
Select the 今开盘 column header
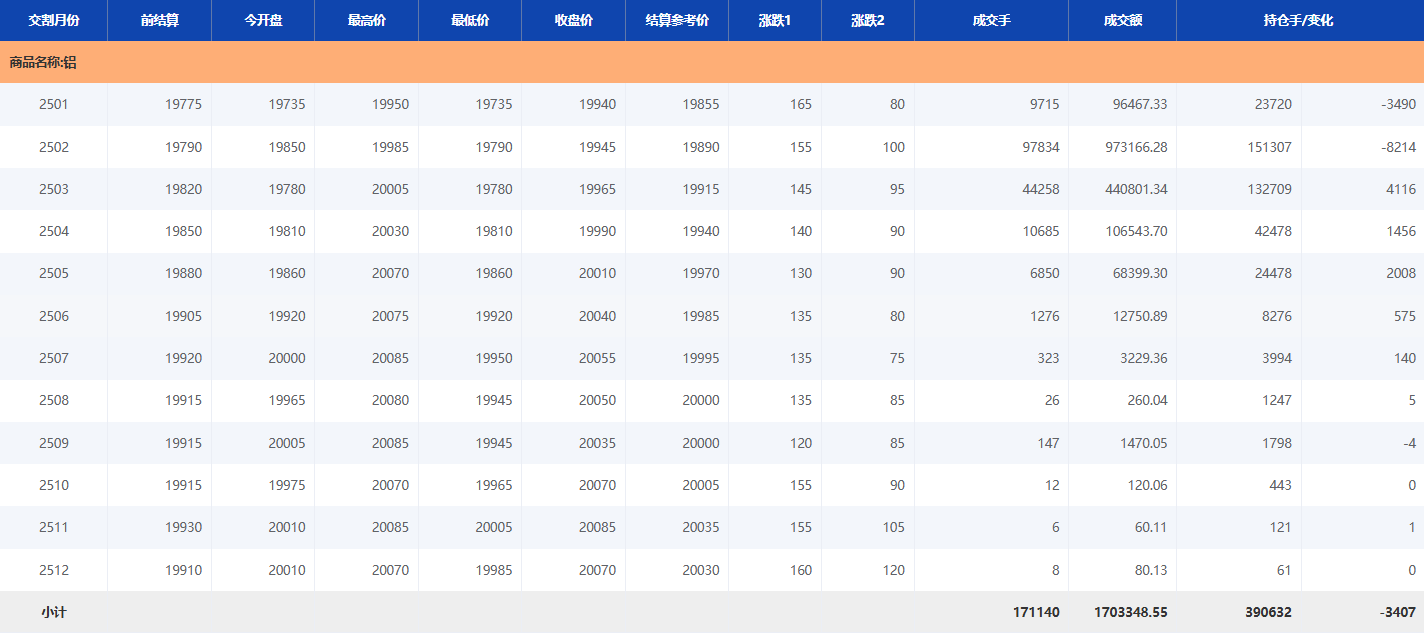(263, 20)
